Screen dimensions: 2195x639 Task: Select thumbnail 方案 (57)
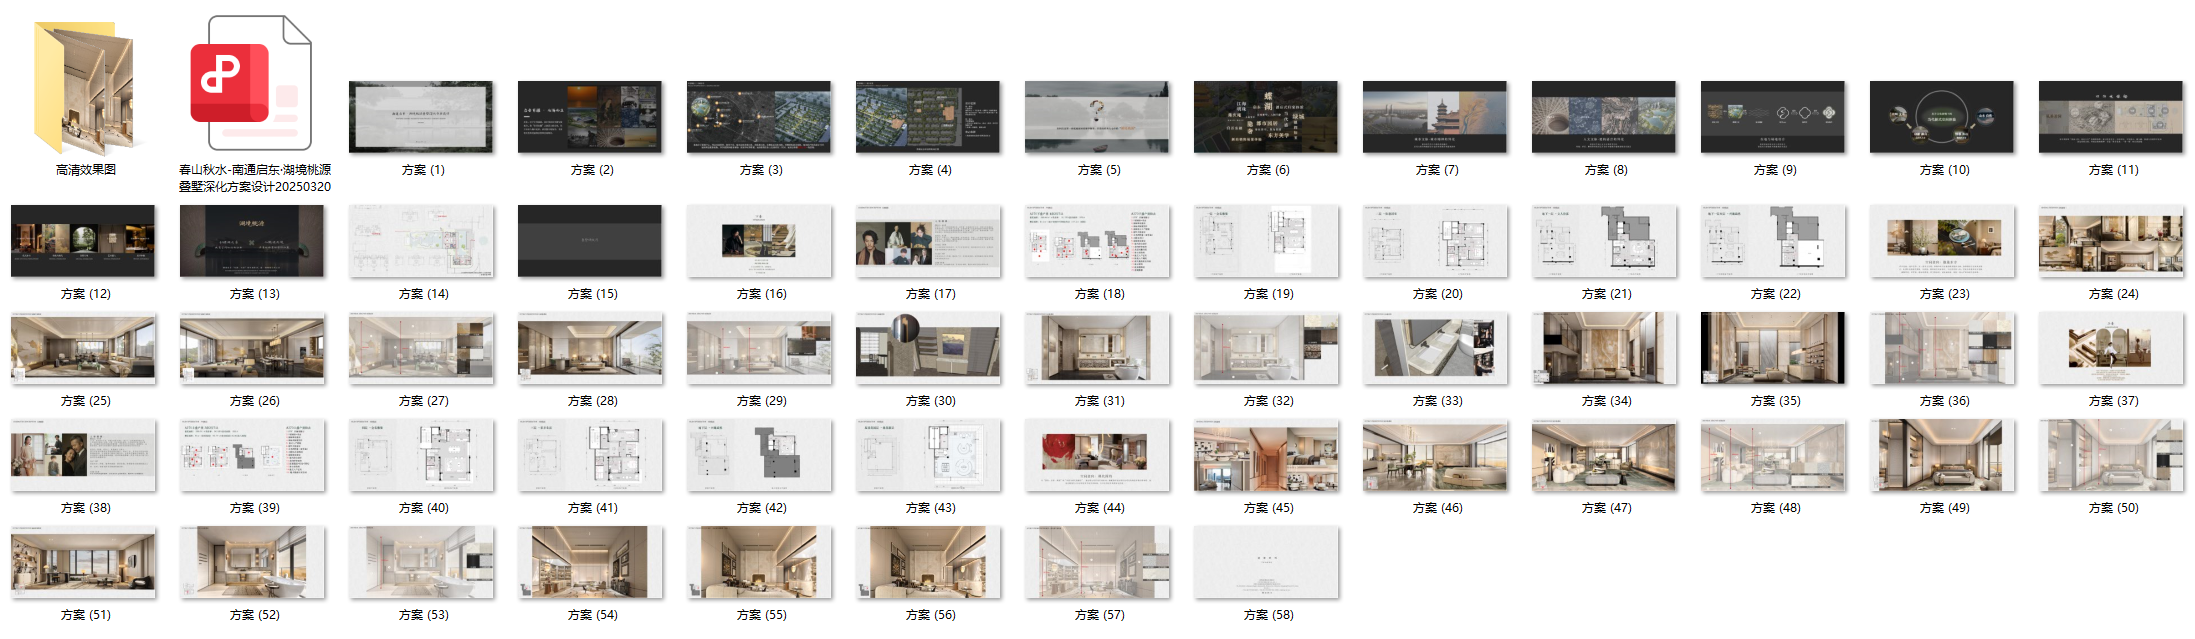(x=1097, y=562)
